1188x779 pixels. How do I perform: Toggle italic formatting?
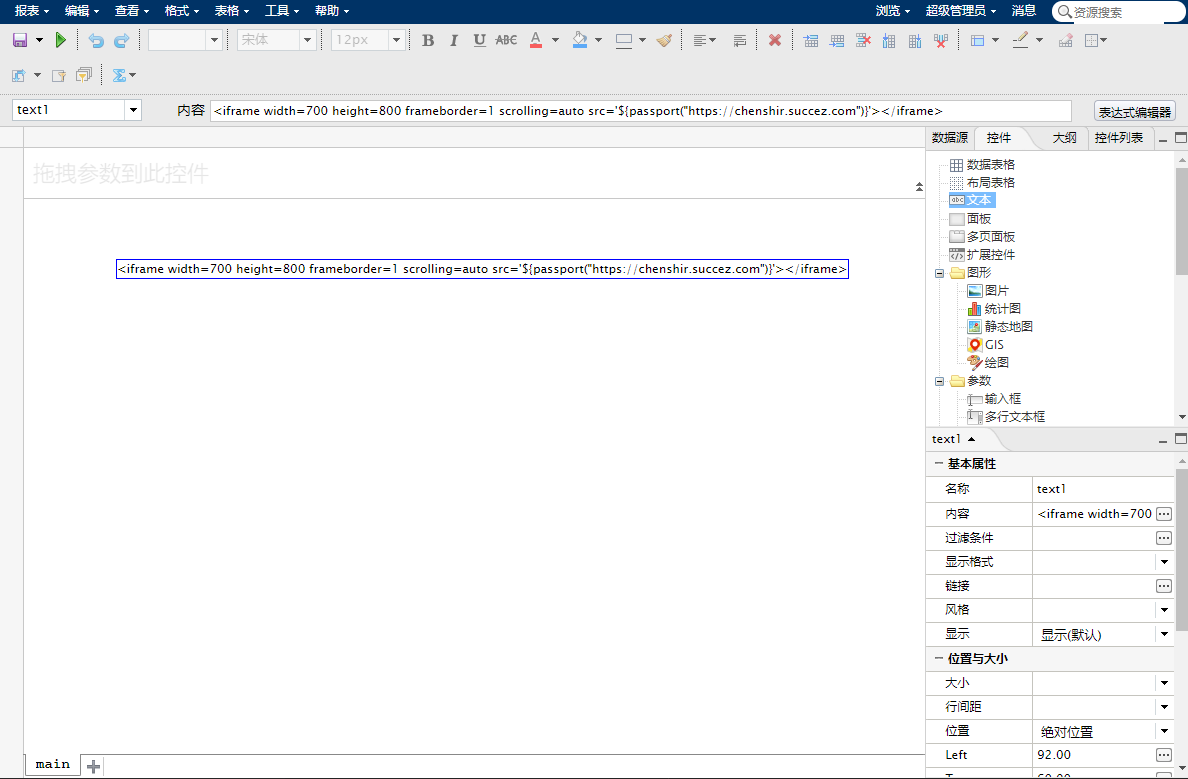(x=454, y=40)
